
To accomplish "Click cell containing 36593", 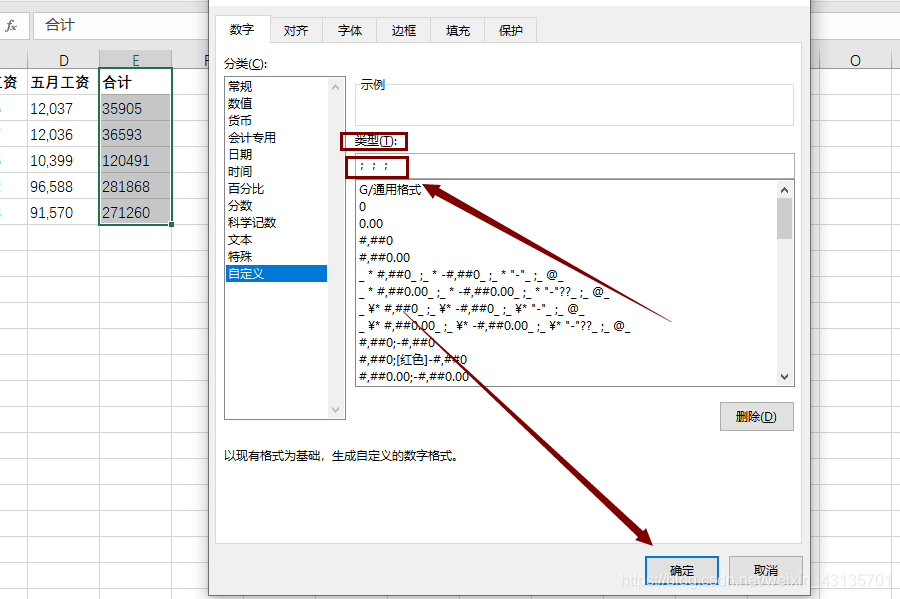I will 135,134.
